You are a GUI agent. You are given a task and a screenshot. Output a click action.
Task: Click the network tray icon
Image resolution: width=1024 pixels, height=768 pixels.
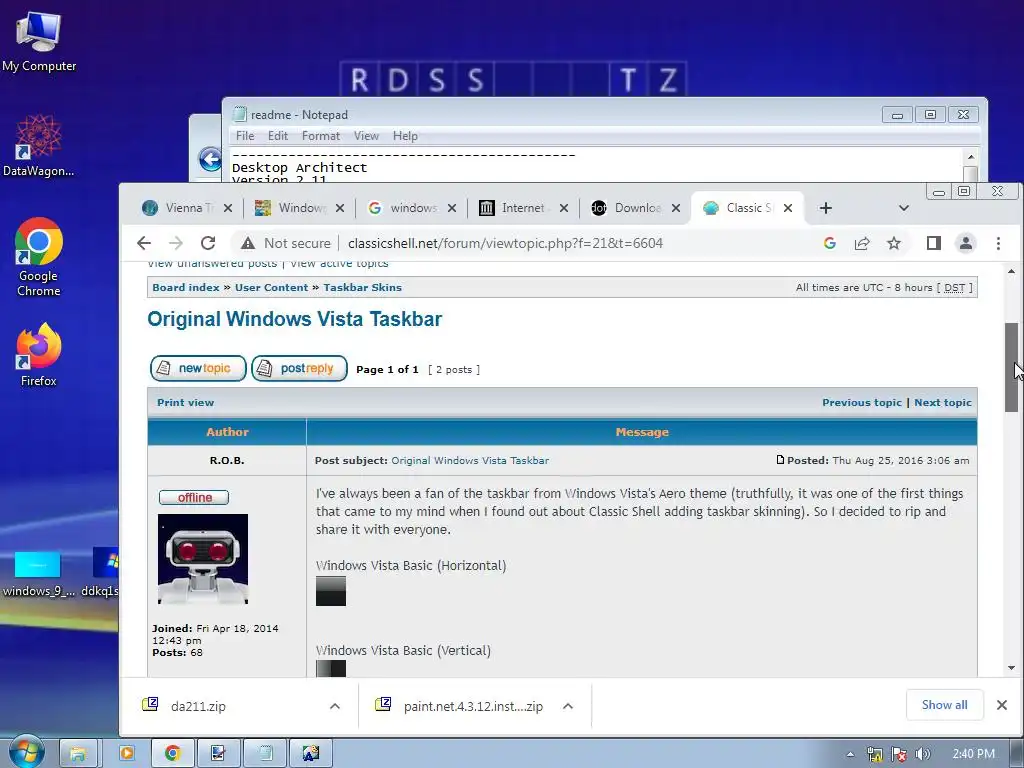coord(874,754)
